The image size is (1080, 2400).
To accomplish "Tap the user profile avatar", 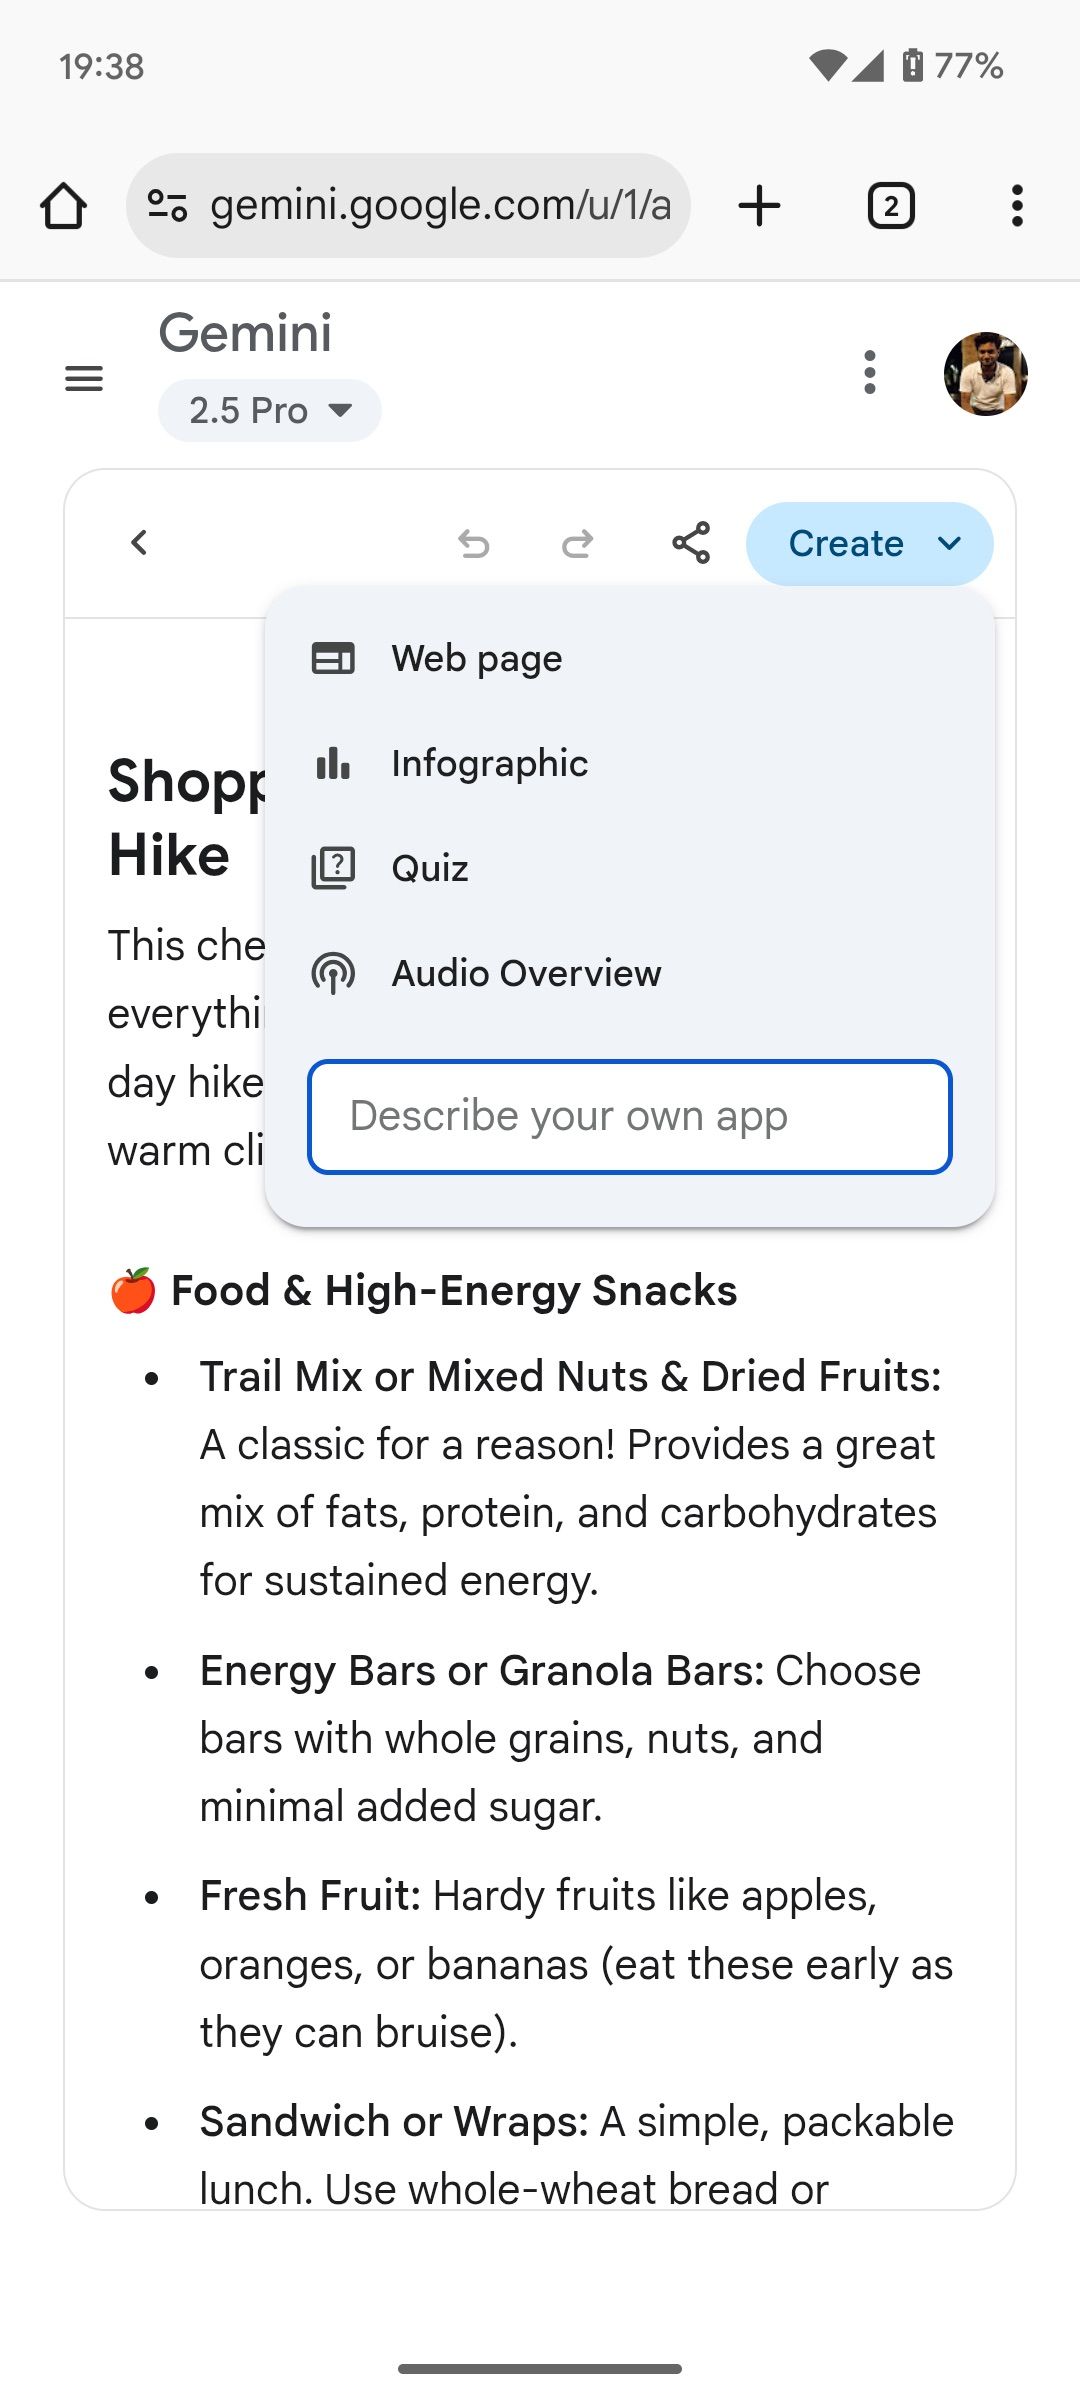I will pos(986,374).
